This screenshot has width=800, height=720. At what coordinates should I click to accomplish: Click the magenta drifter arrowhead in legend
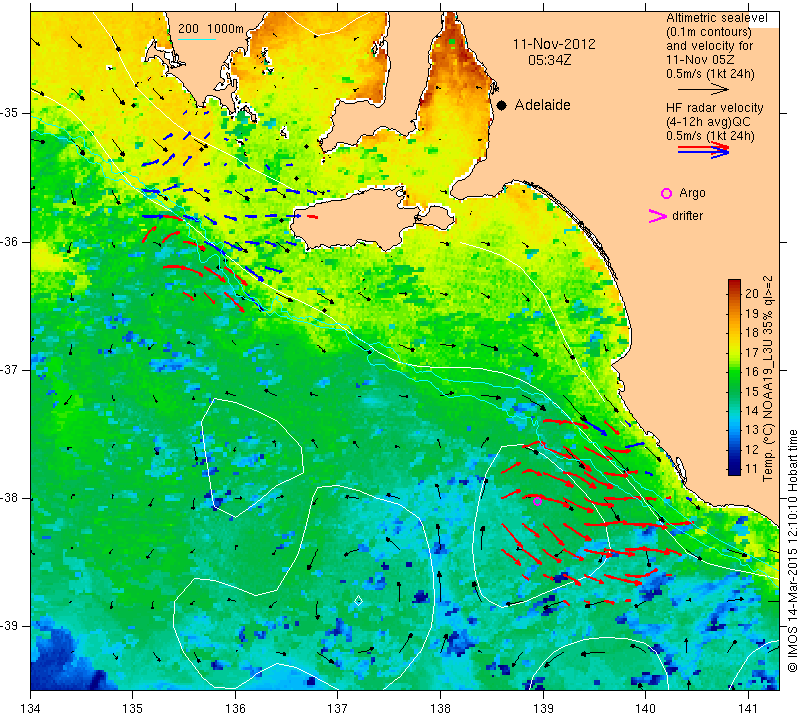[658, 216]
